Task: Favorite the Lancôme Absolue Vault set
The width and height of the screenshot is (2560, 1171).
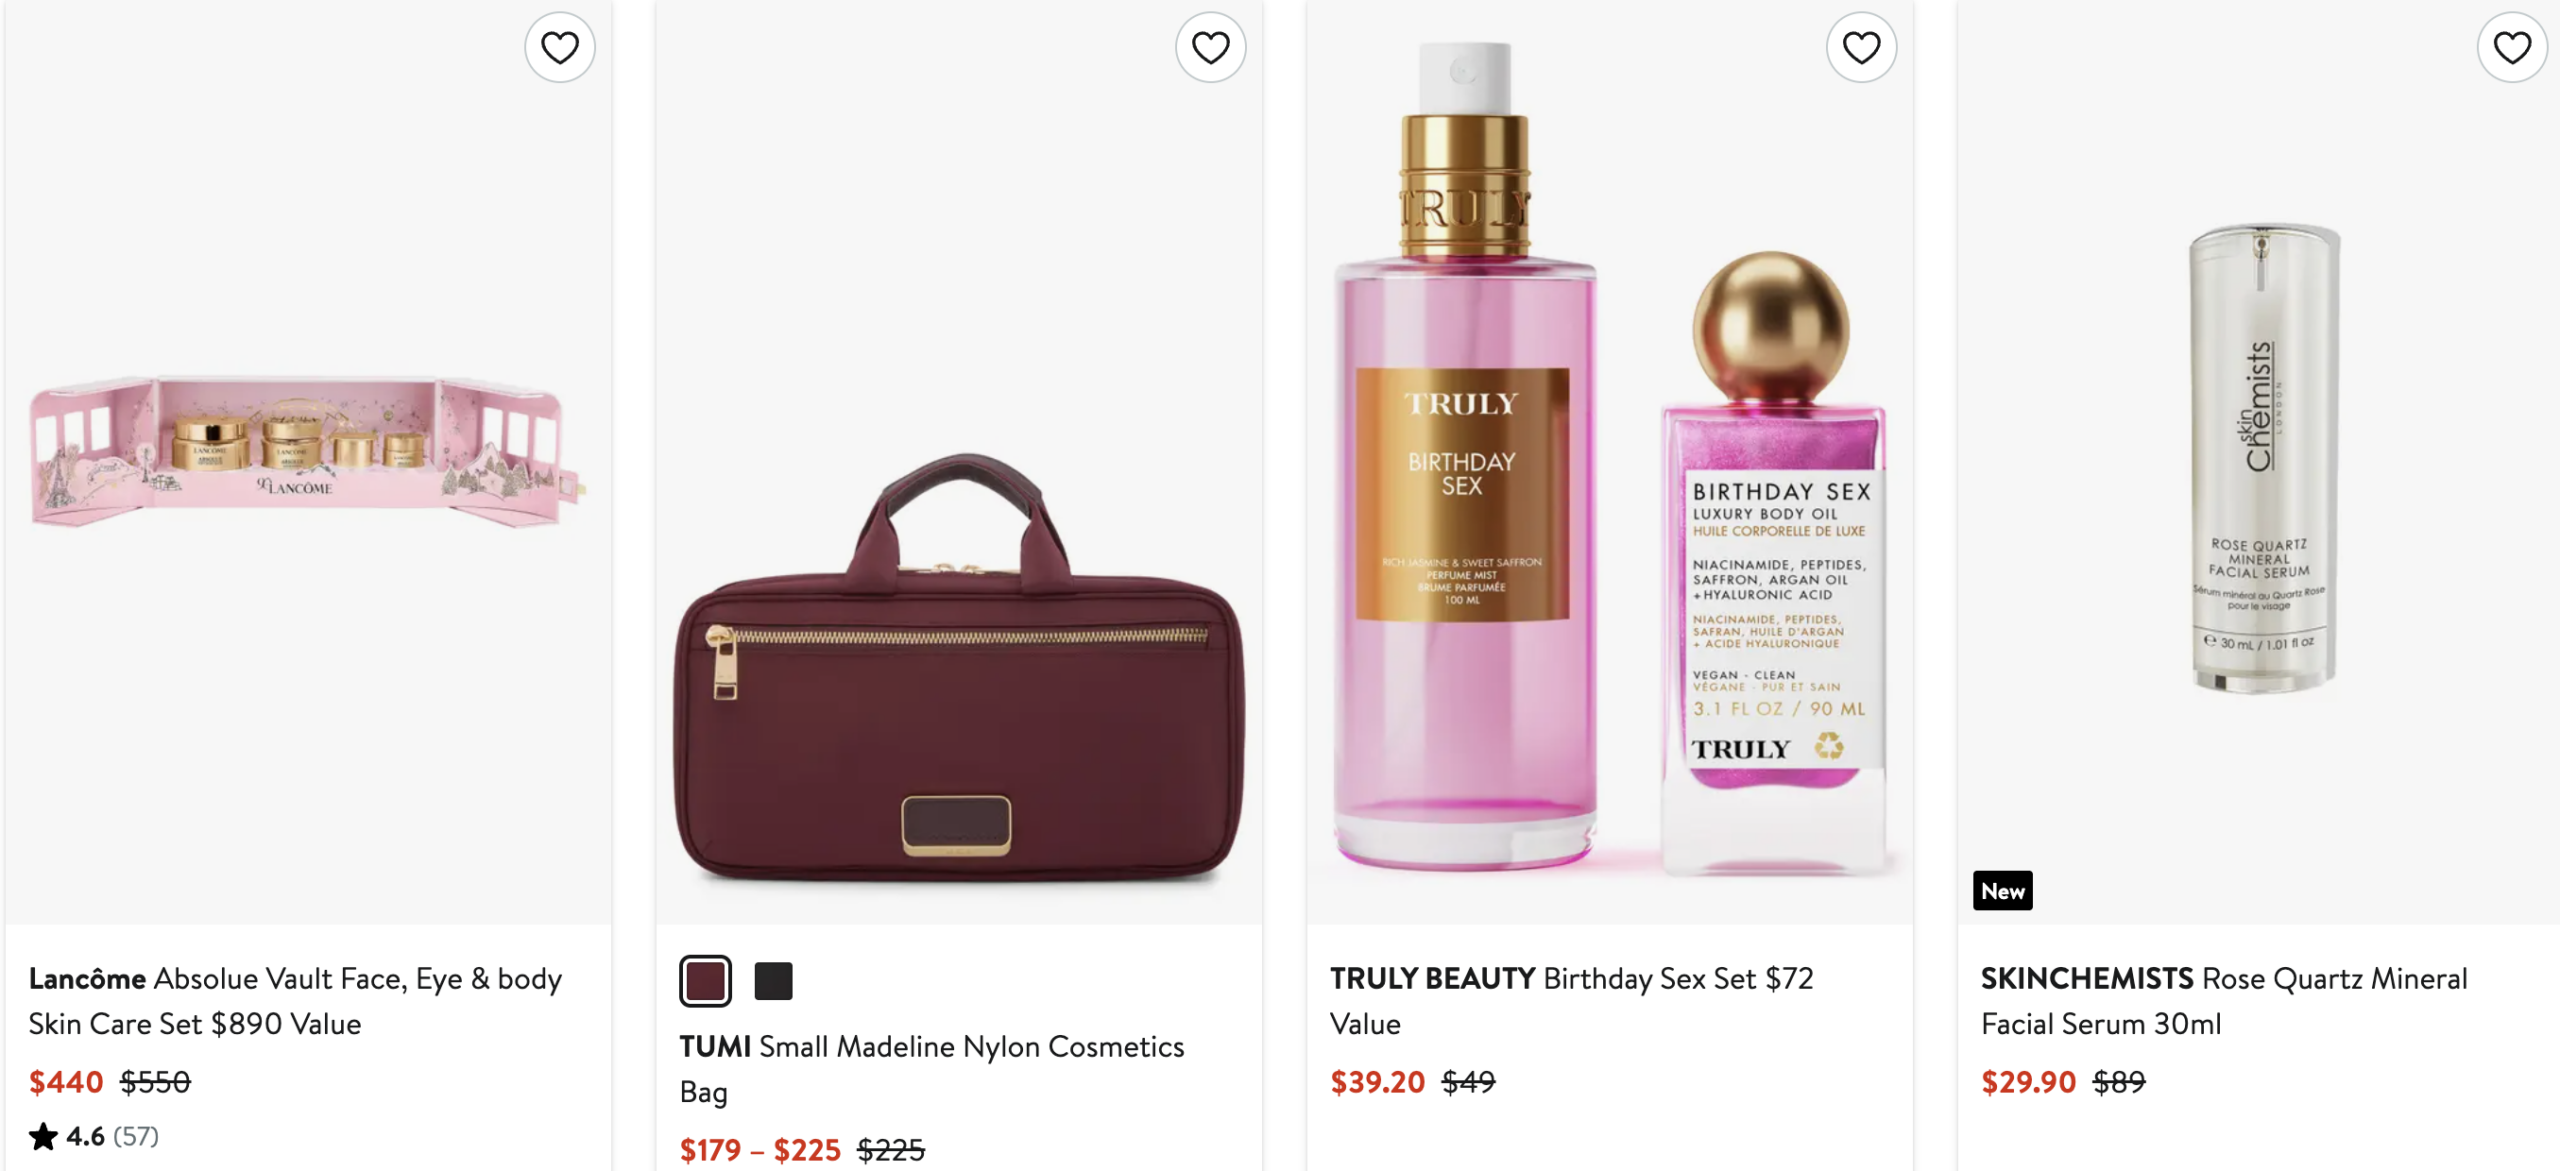Action: click(560, 47)
